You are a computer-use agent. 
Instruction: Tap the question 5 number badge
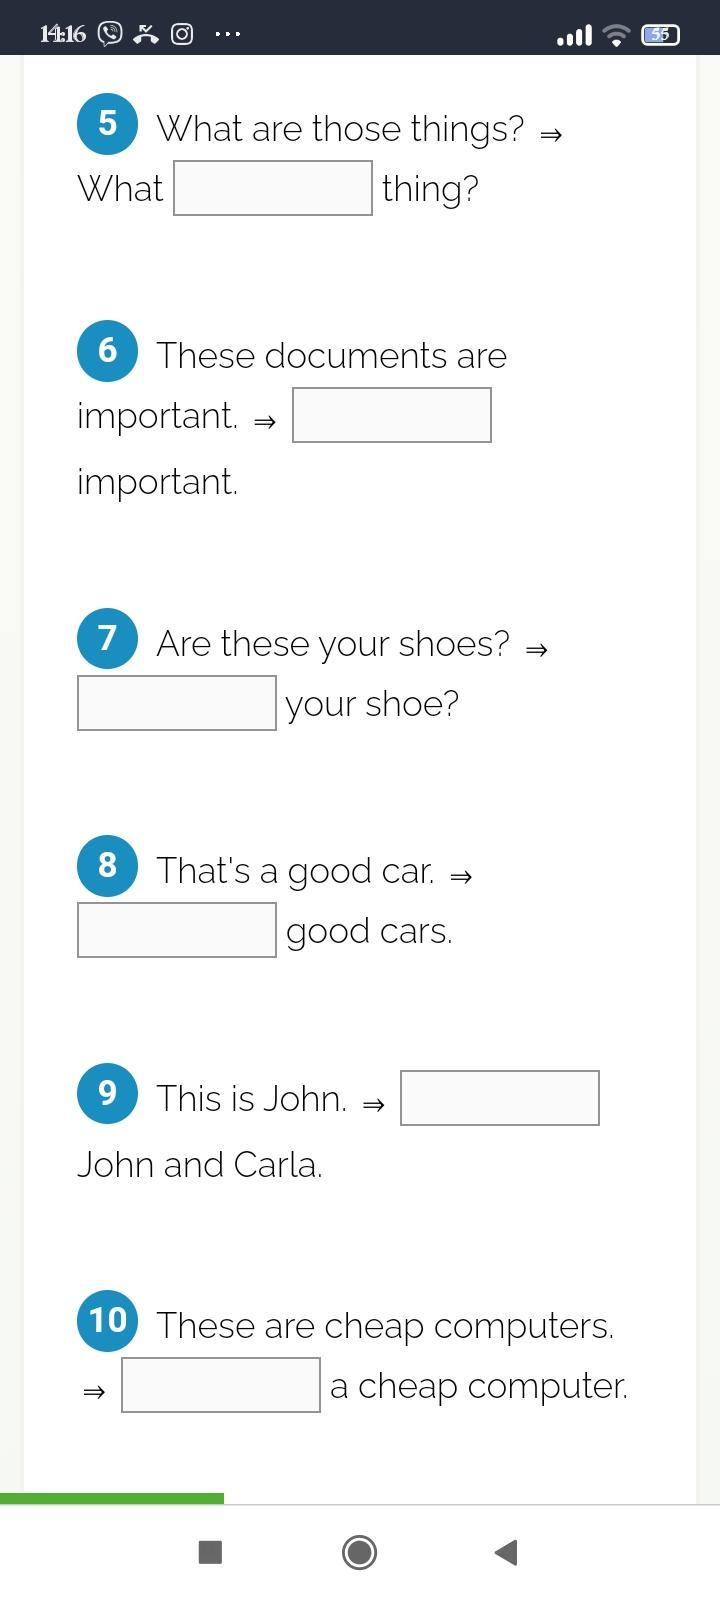(x=107, y=124)
